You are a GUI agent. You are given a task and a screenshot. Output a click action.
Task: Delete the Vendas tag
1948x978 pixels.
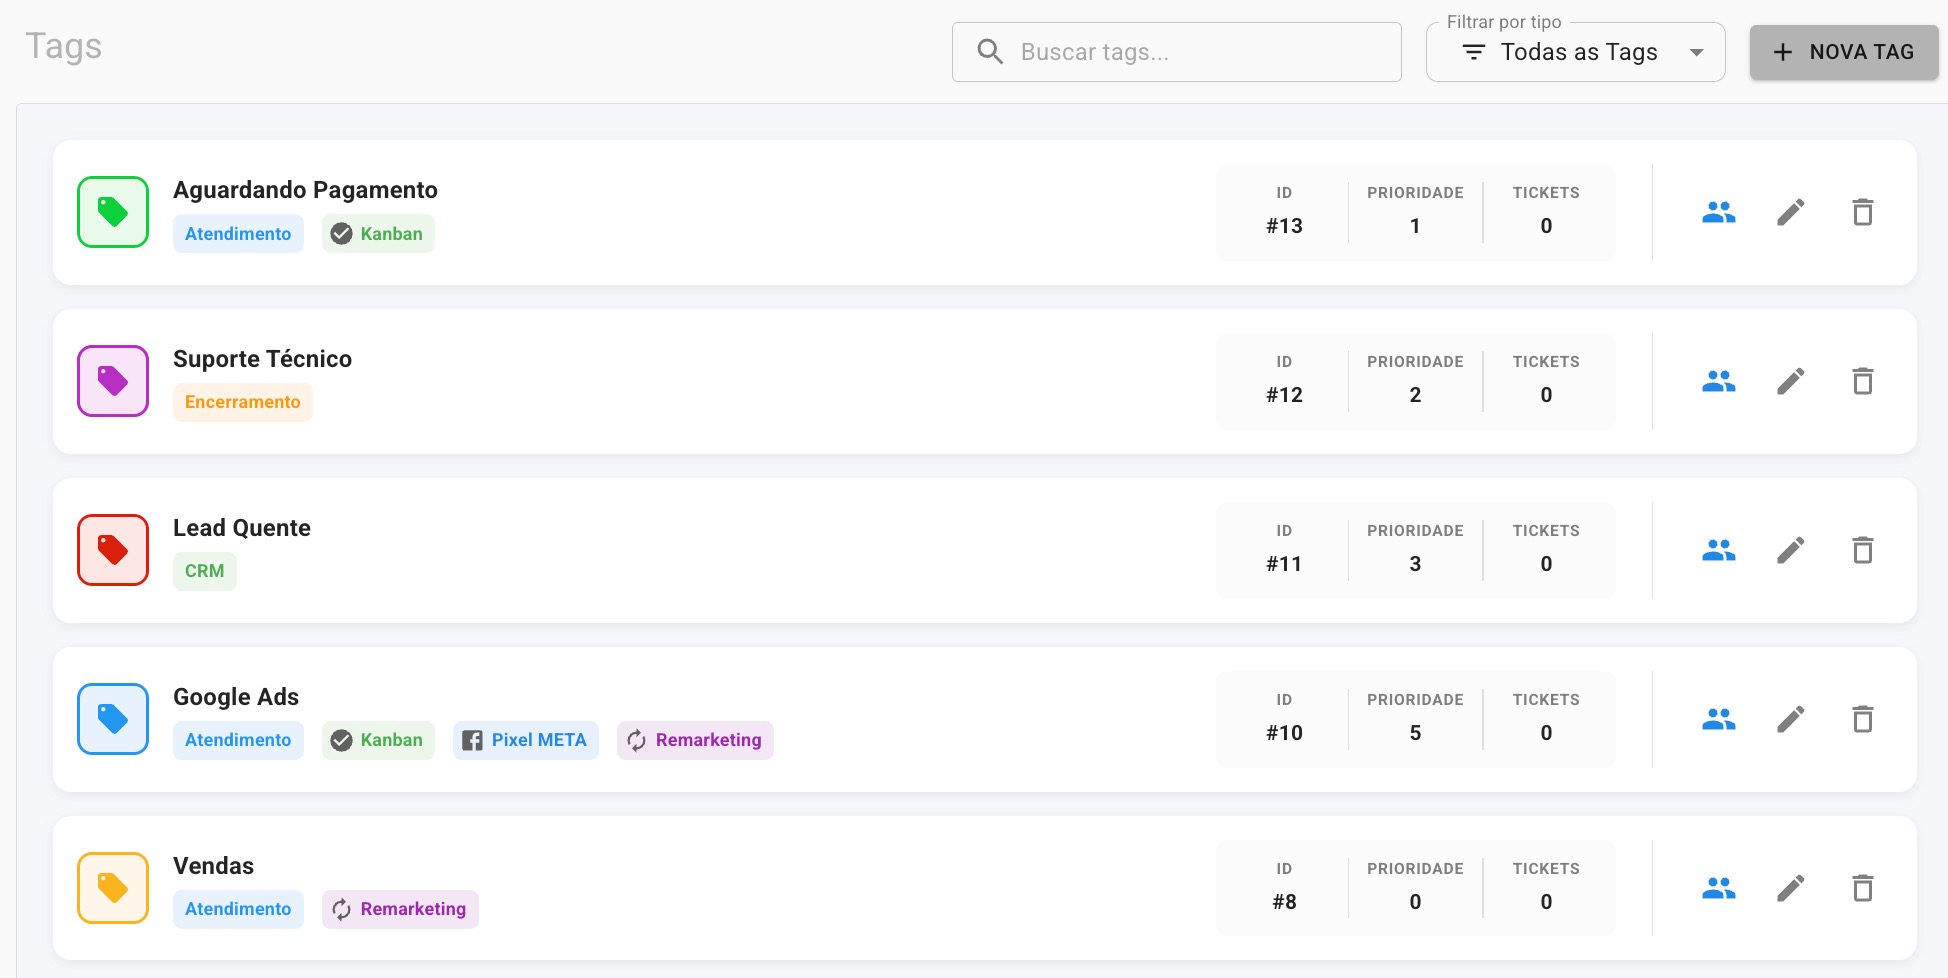click(x=1862, y=888)
